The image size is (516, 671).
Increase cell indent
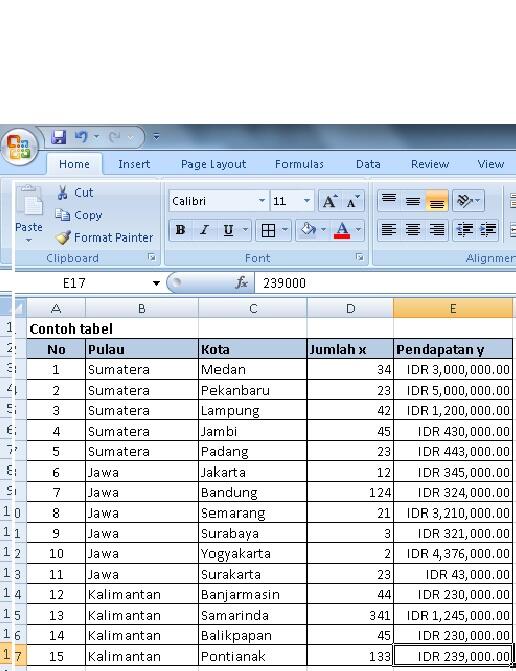pos(488,230)
